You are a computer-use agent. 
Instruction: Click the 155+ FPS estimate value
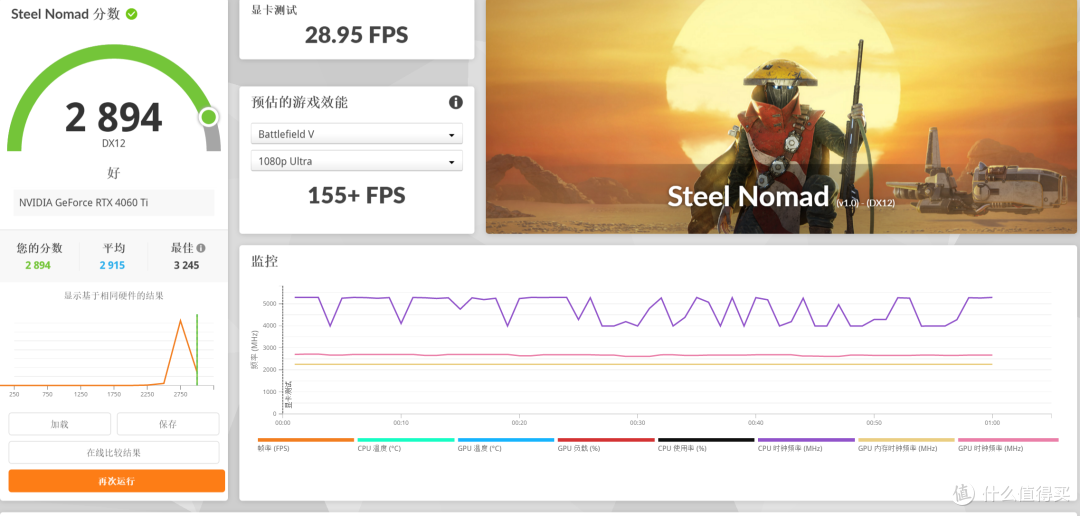(357, 196)
